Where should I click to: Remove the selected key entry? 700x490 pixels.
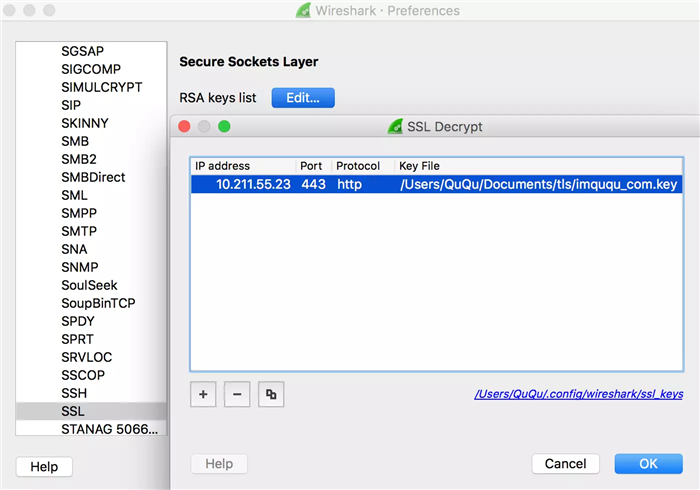pyautogui.click(x=237, y=394)
